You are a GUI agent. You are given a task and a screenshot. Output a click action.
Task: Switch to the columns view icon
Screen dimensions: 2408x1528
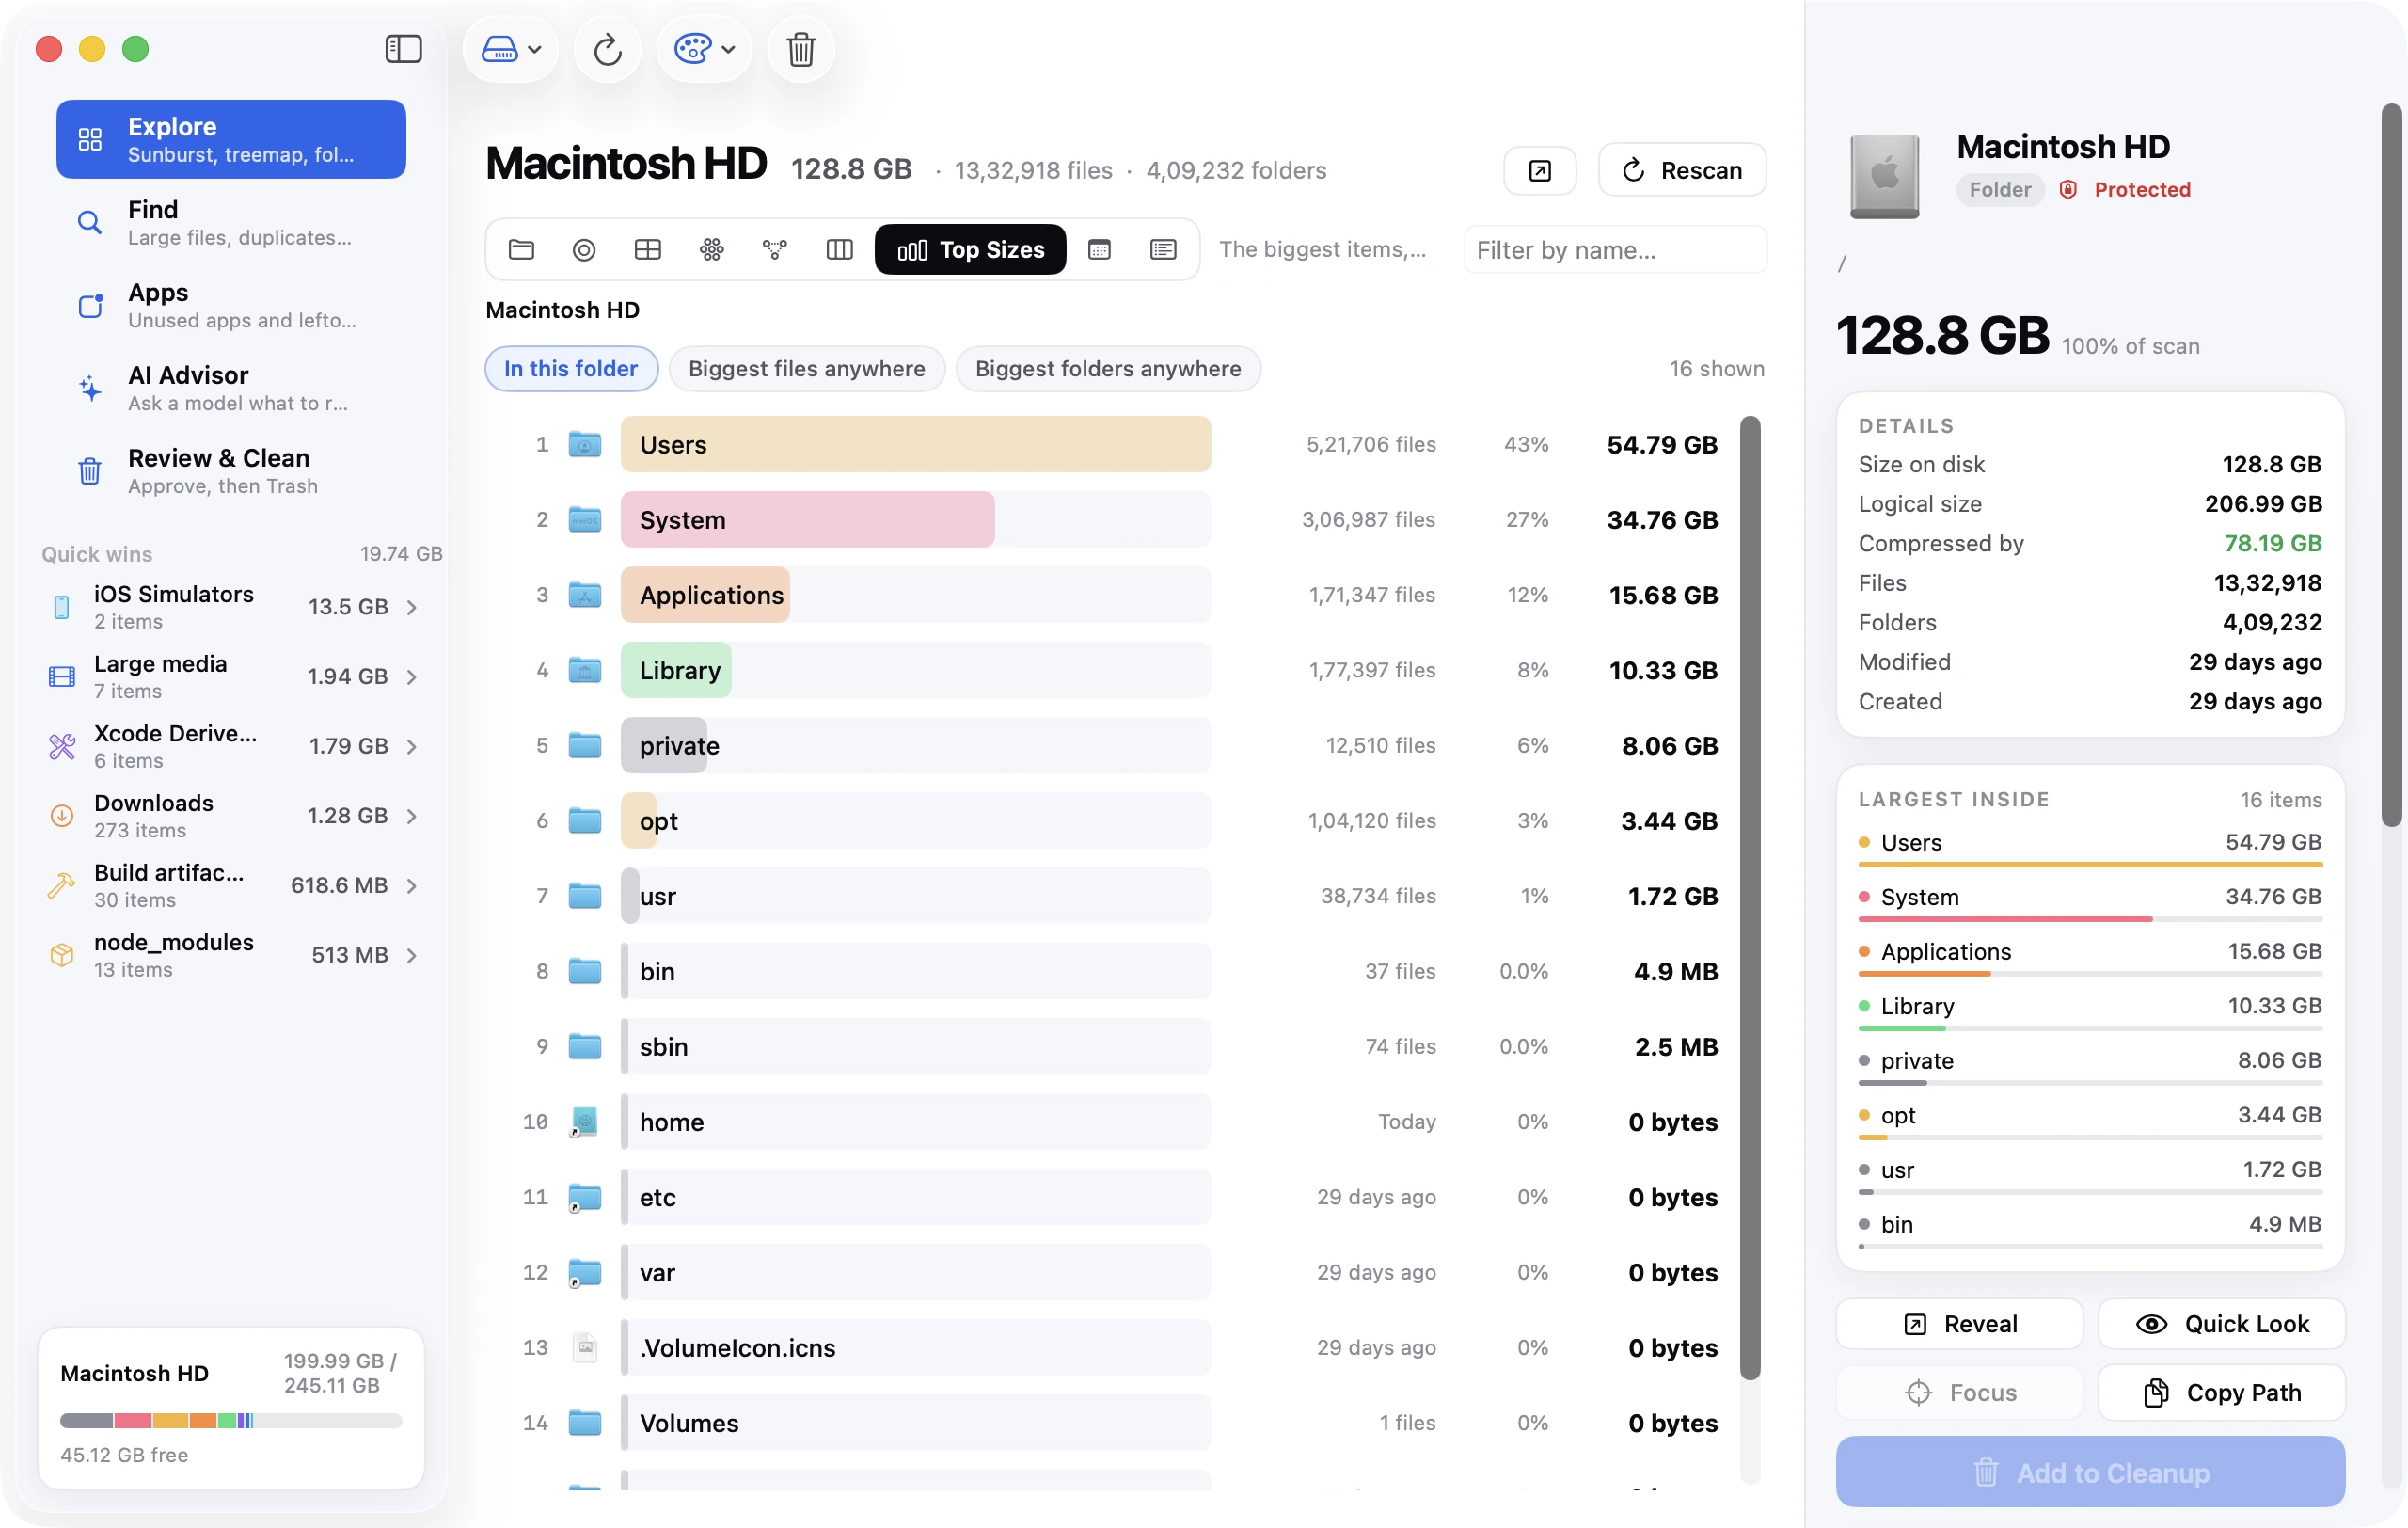(x=839, y=249)
